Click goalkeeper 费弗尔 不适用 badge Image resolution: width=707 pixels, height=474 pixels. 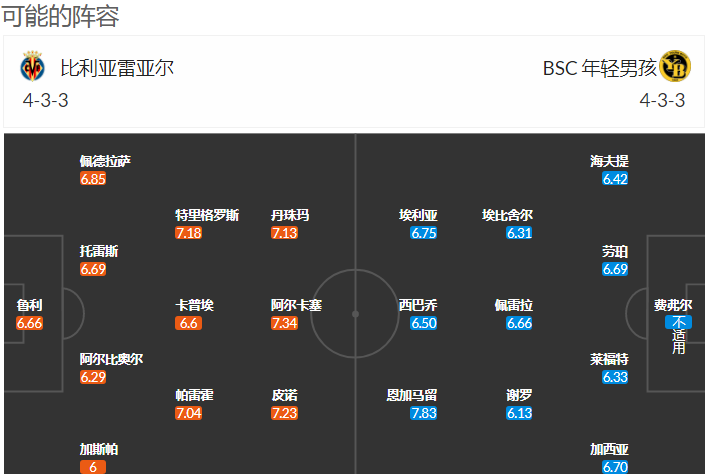(x=679, y=335)
